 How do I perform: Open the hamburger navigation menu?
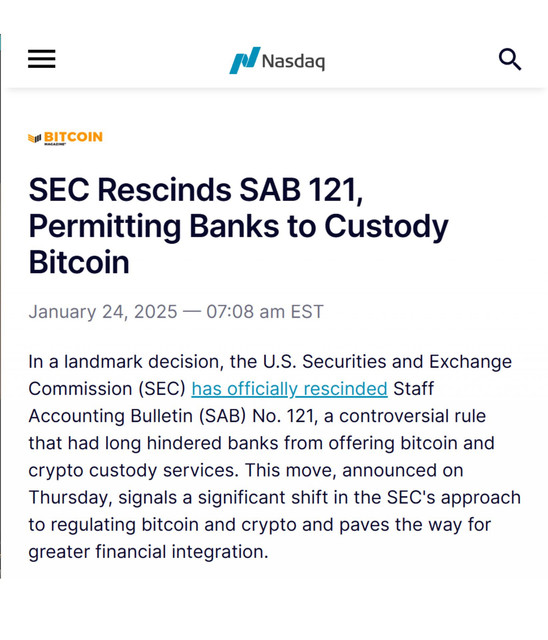[x=42, y=59]
